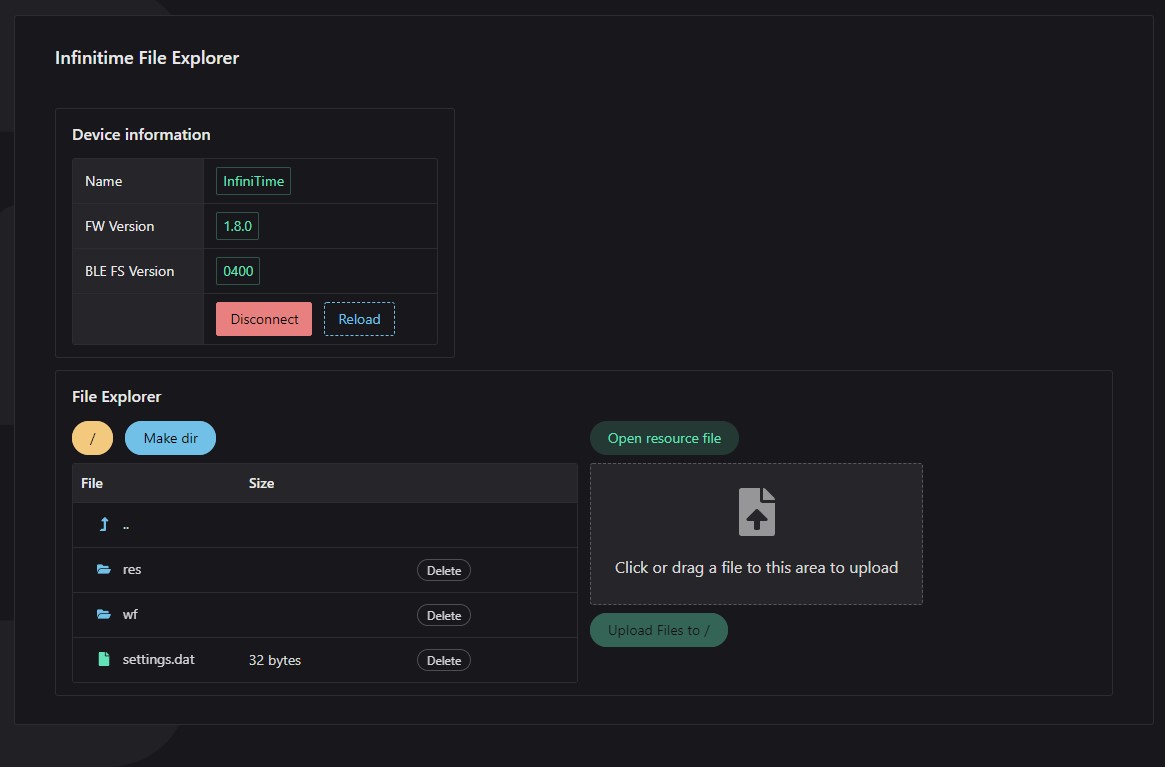Click the wf folder icon
The width and height of the screenshot is (1165, 767).
click(104, 615)
